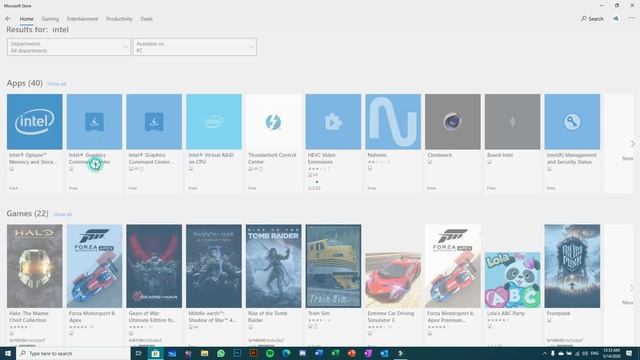
Task: Open Extreme Car Driving Simulator 3
Action: tap(393, 280)
